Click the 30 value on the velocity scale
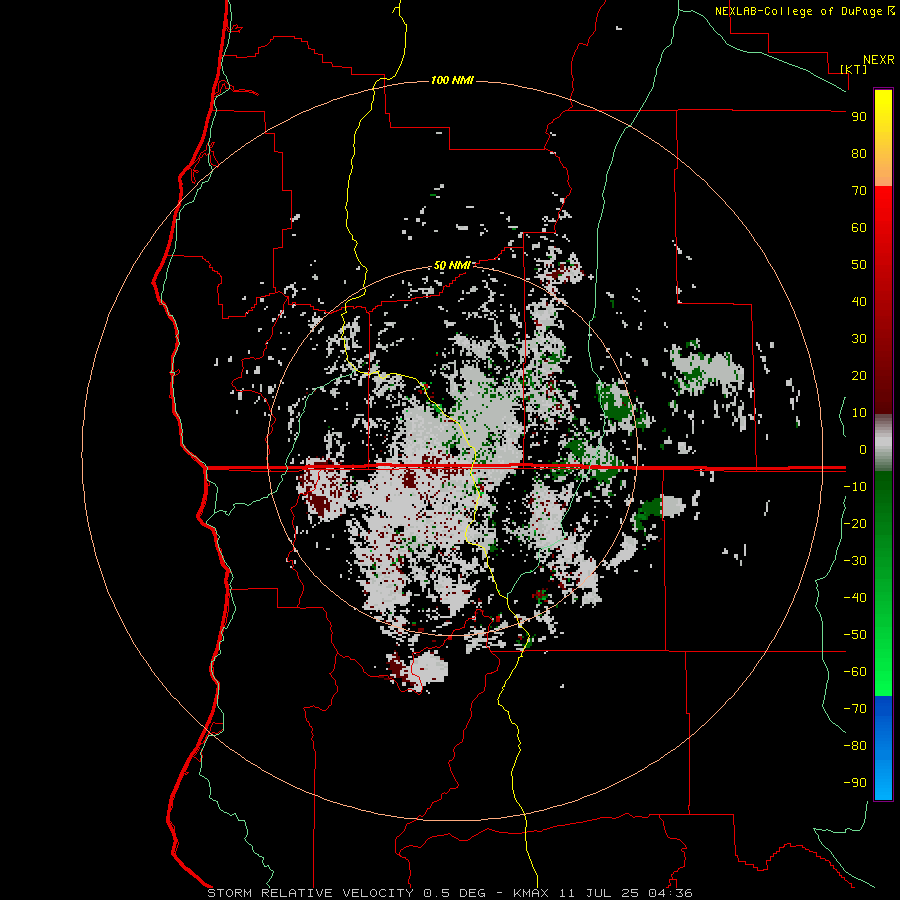The image size is (900, 900). [x=859, y=339]
